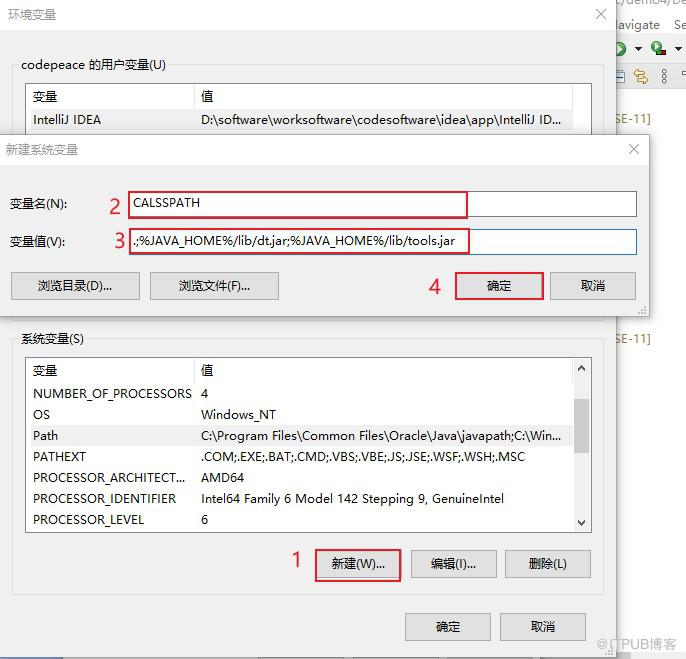Click the 删除(L) system variable button
The height and width of the screenshot is (659, 686).
coord(548,564)
